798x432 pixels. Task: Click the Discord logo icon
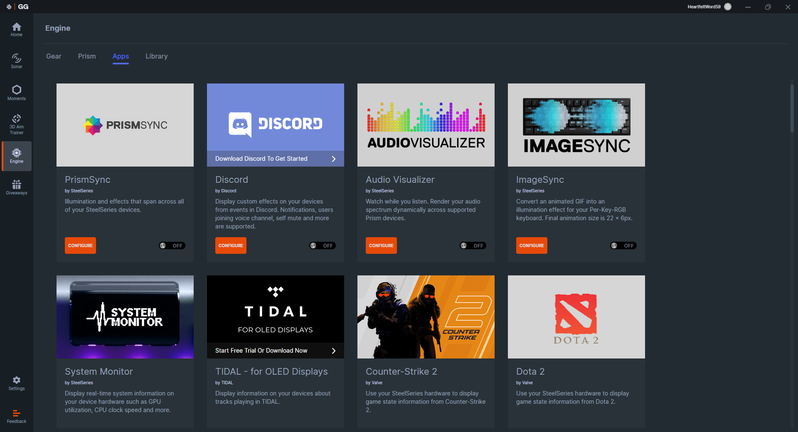click(240, 124)
